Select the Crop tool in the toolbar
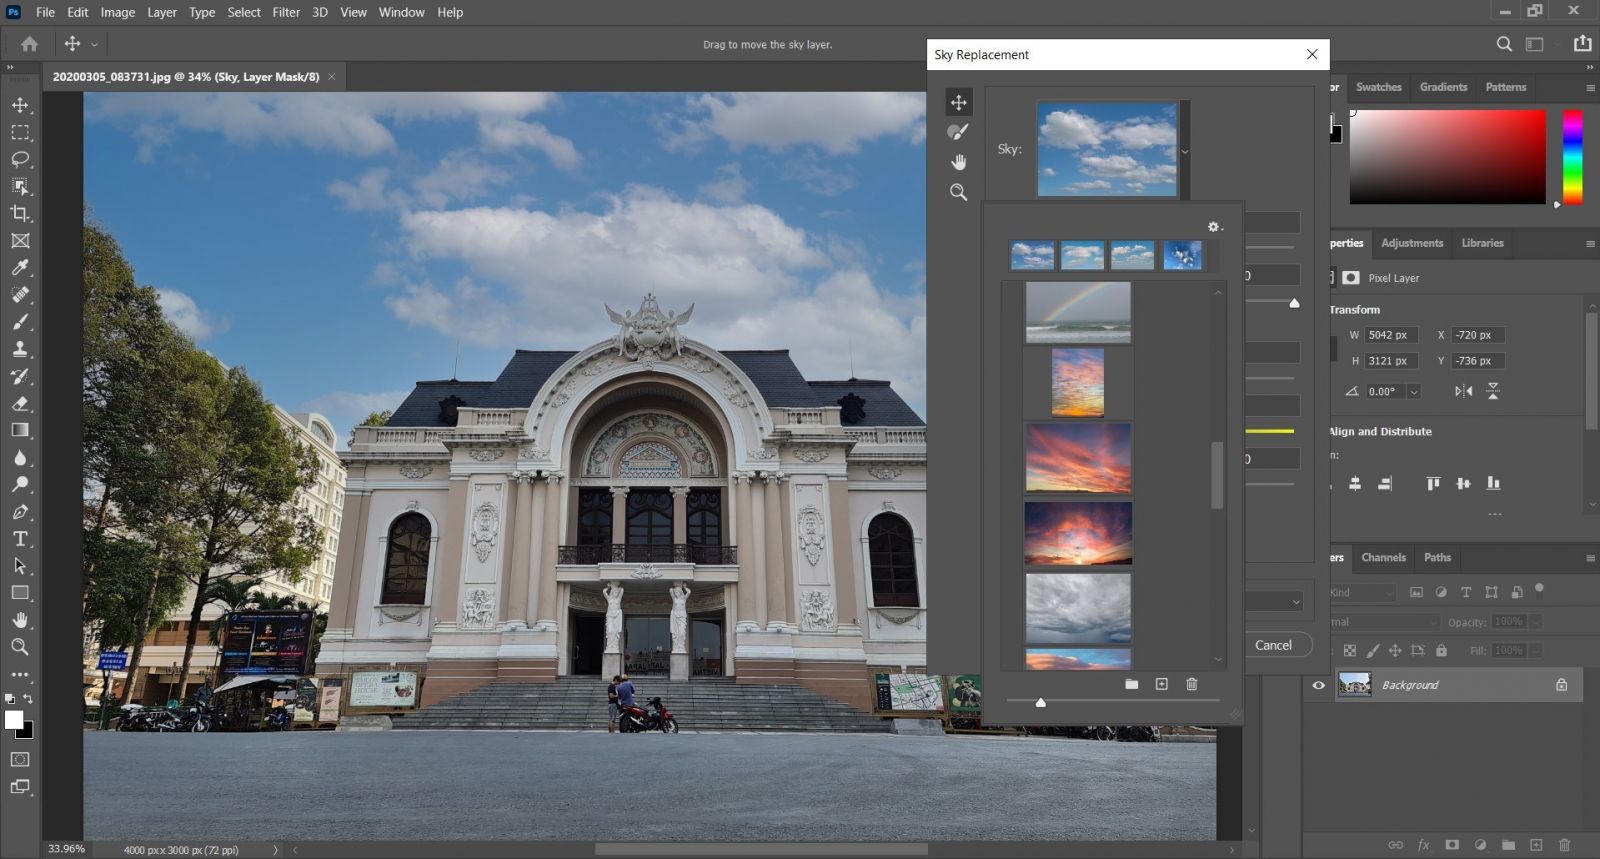The width and height of the screenshot is (1600, 859). (x=20, y=214)
